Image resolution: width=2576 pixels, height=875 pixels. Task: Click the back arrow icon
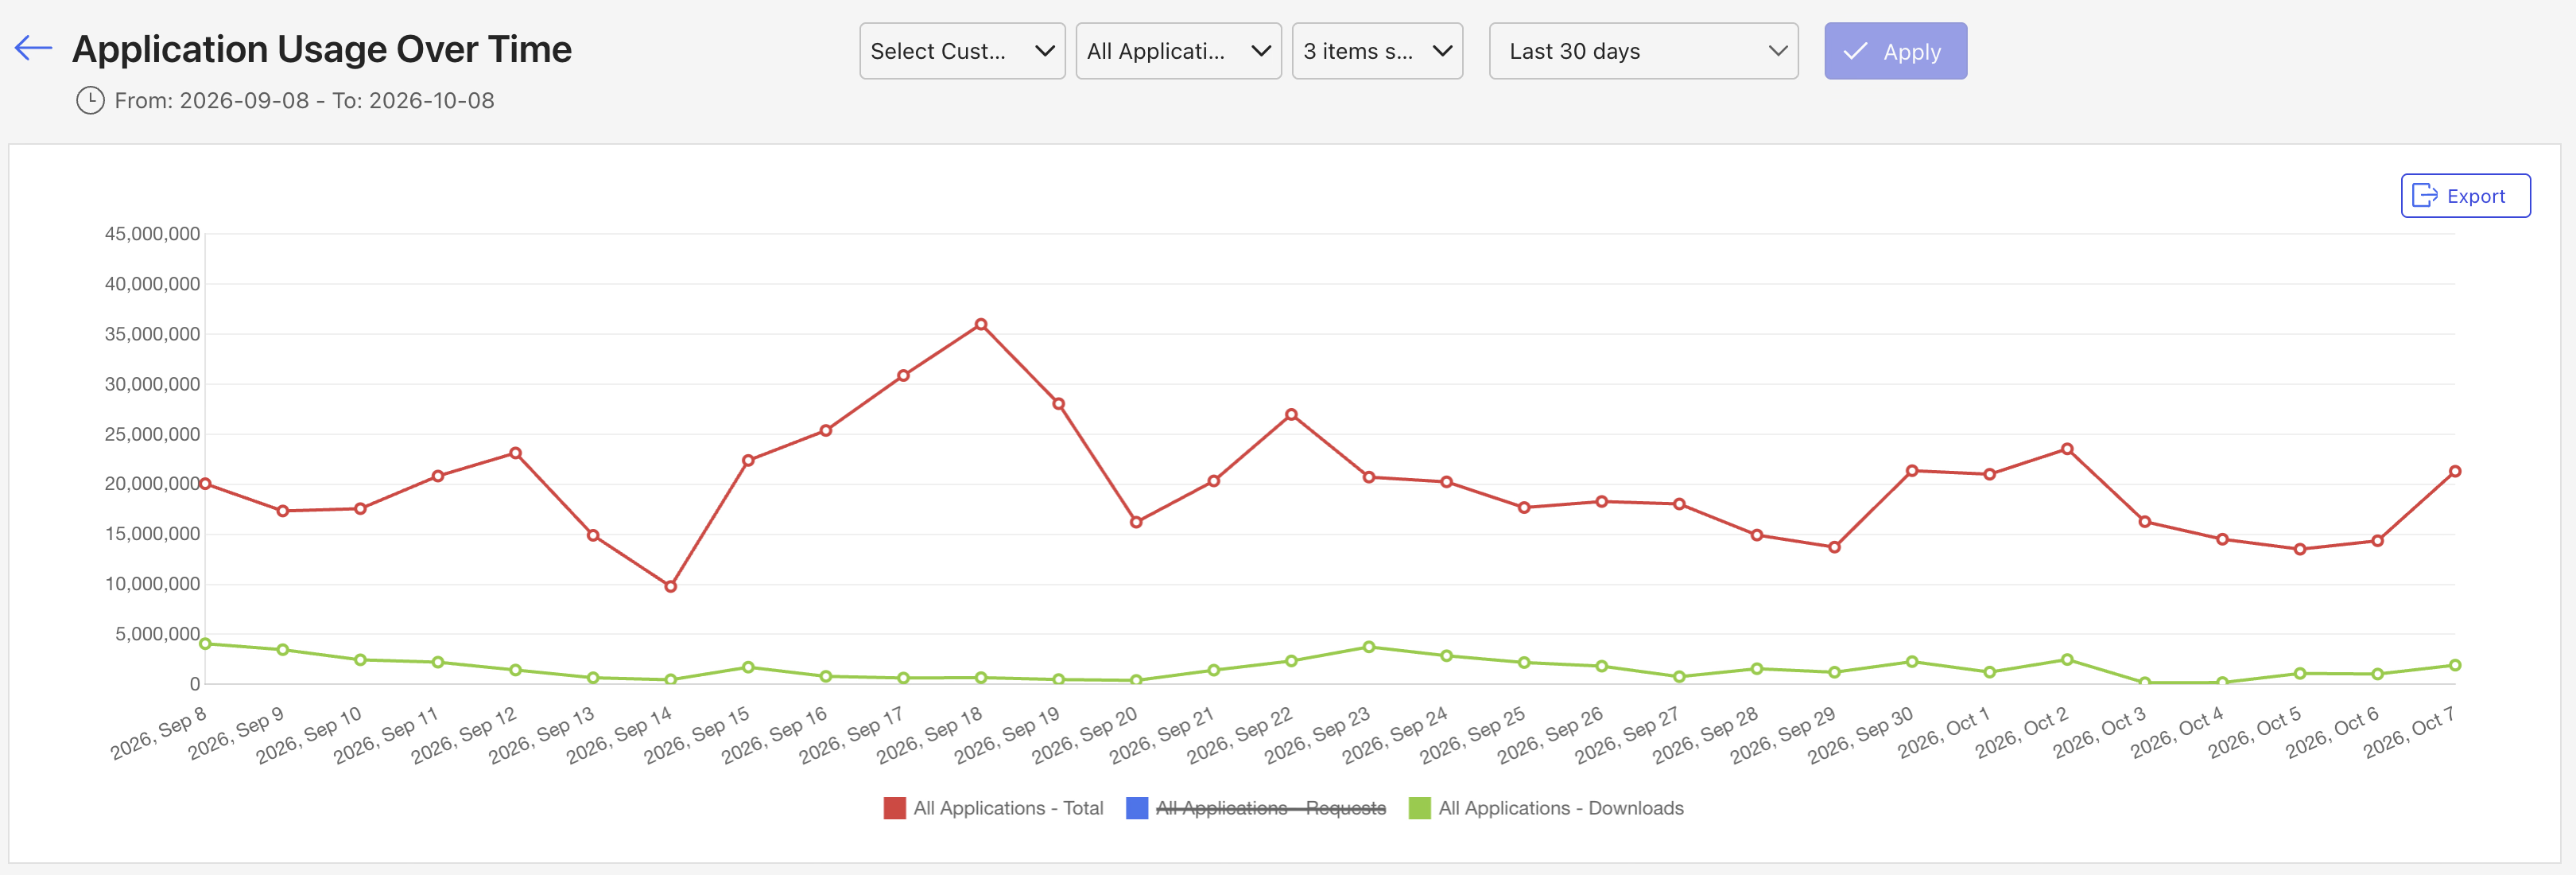(x=33, y=48)
